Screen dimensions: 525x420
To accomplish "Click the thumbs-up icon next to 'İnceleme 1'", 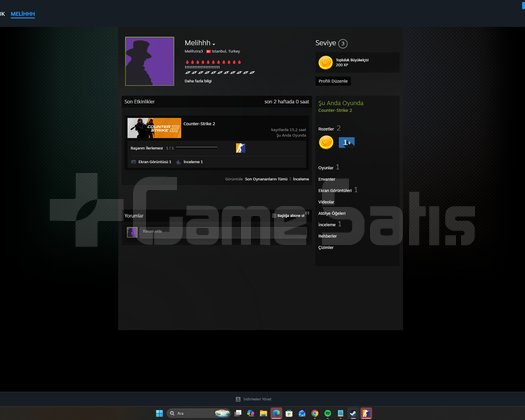I will [x=178, y=162].
